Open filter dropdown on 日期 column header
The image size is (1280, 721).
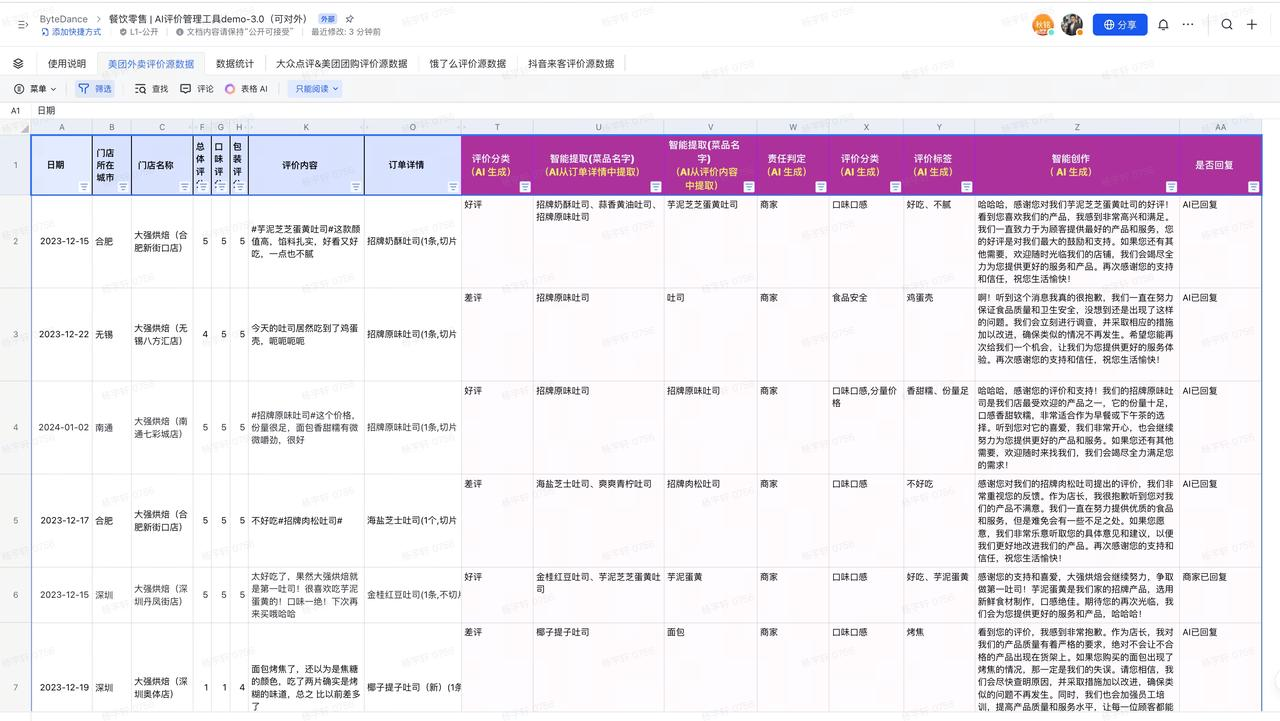point(84,187)
